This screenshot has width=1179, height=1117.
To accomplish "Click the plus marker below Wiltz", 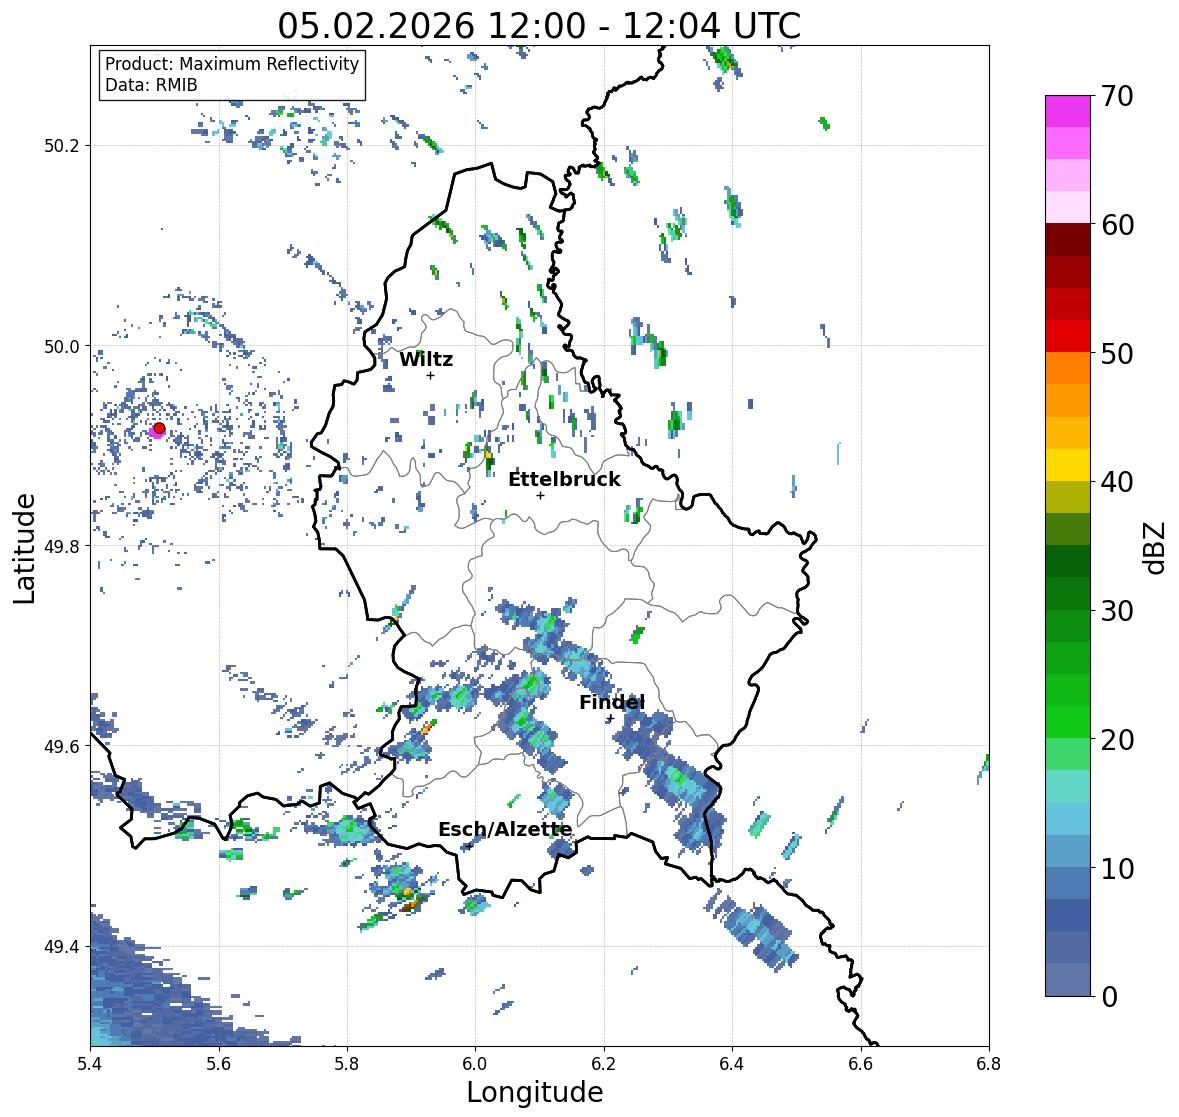I will (430, 375).
